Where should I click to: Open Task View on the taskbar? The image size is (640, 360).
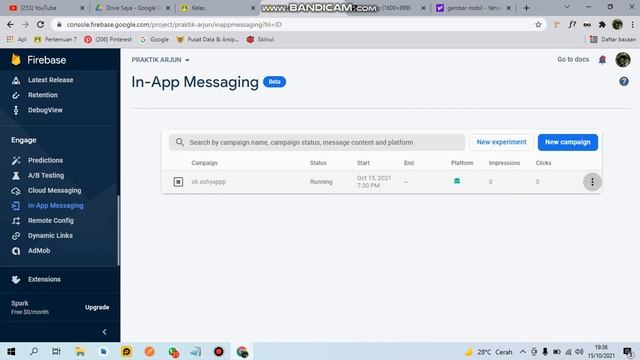point(56,351)
